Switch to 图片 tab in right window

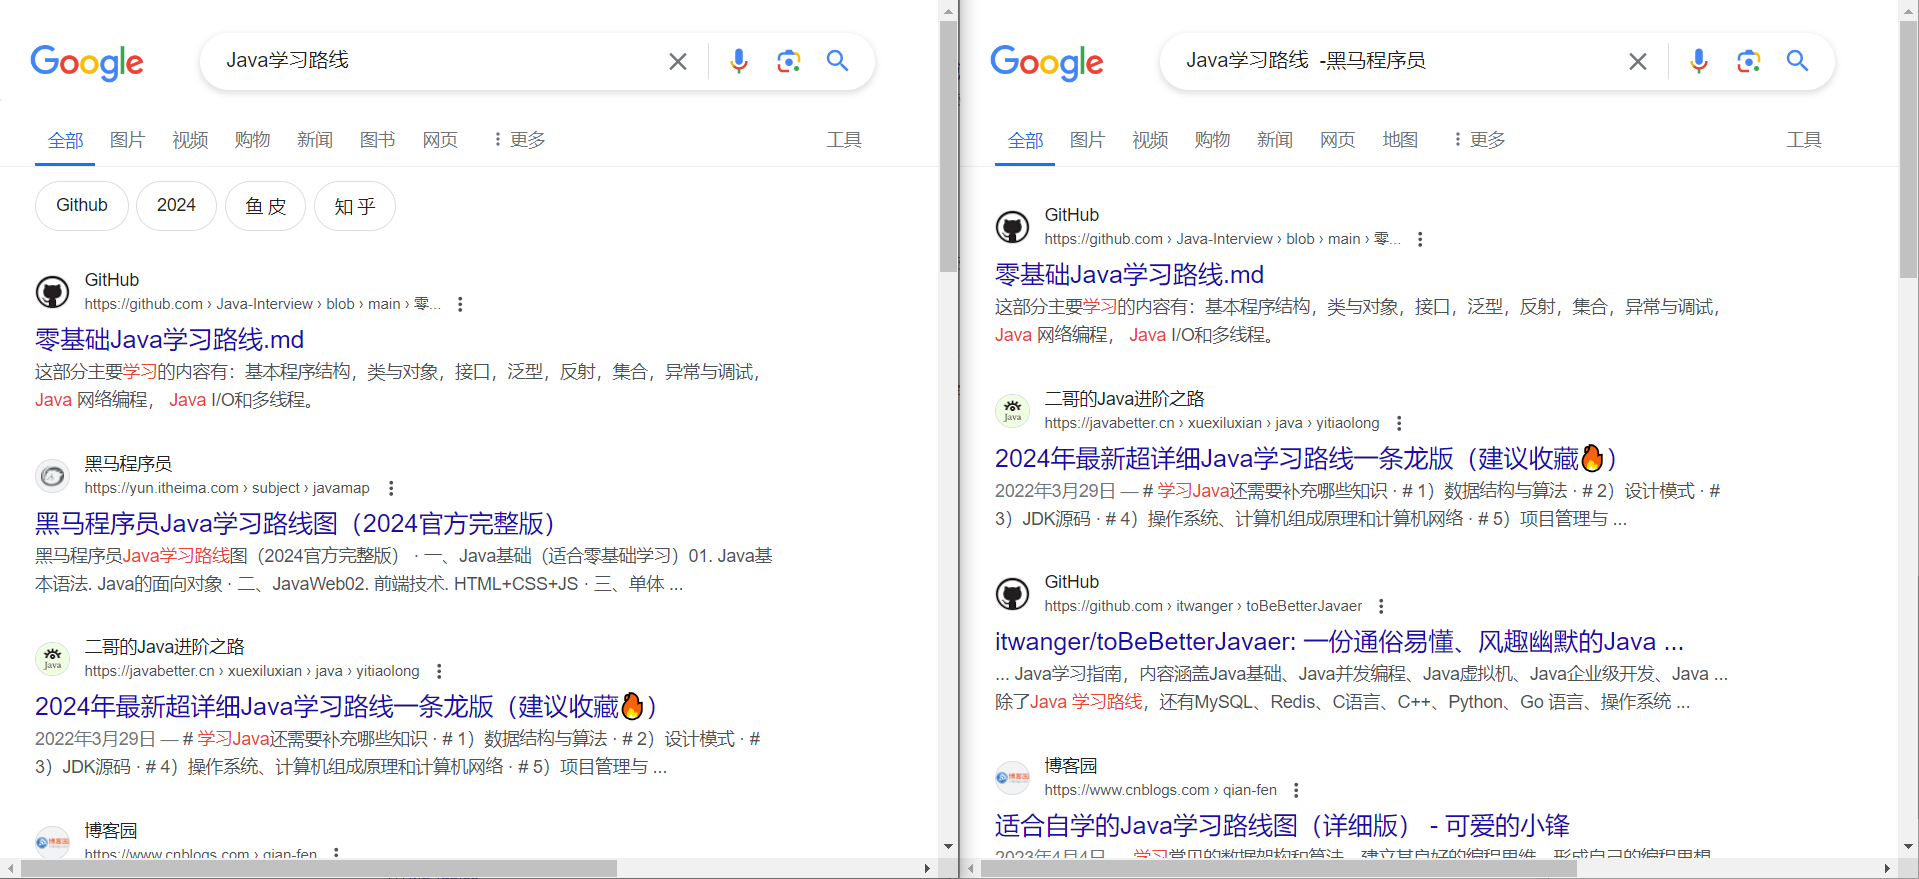1087,140
